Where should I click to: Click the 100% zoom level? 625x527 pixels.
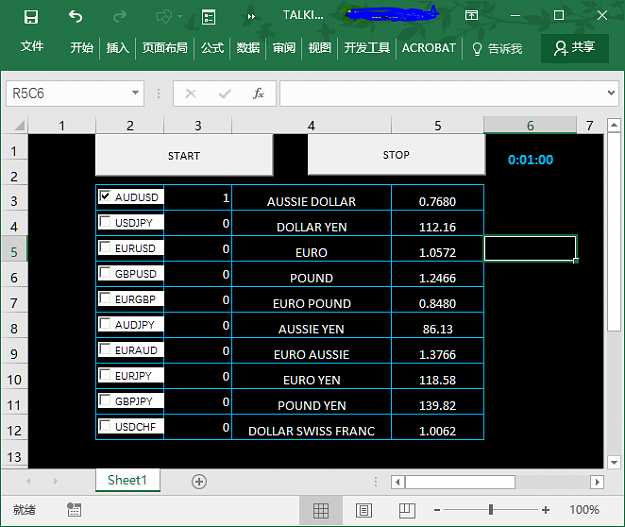tap(584, 510)
